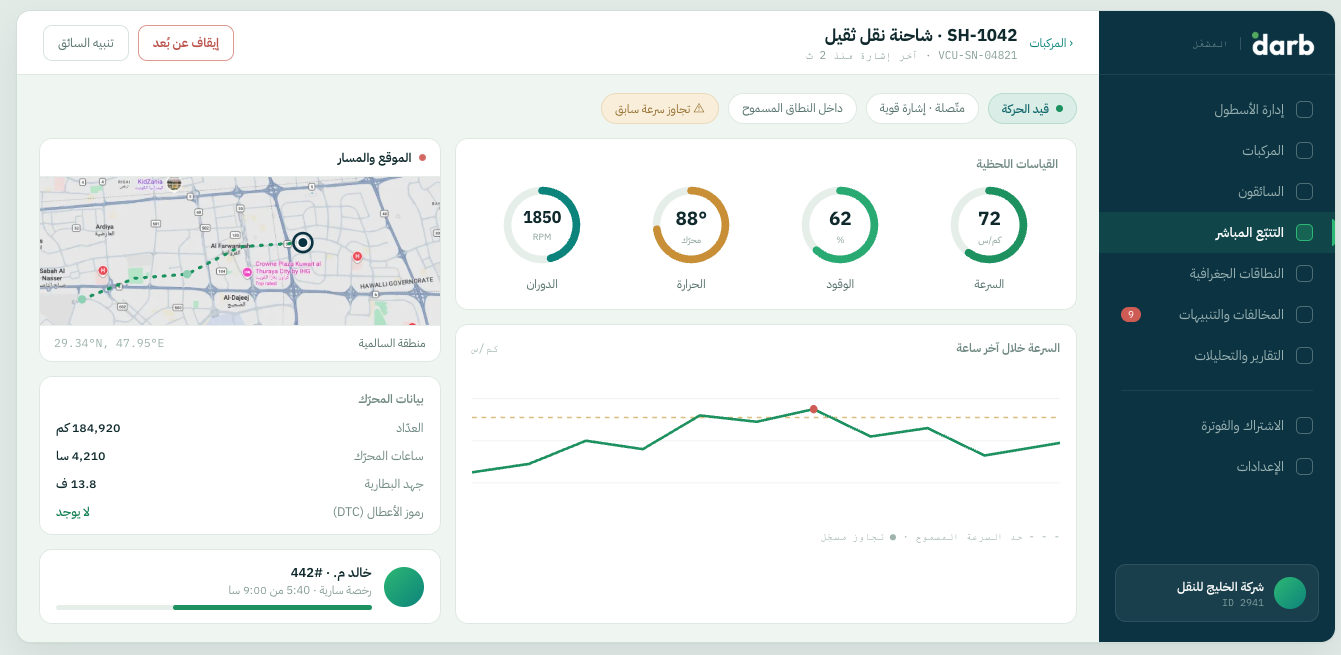1341x655 pixels.
Task: Click منطقة السالمية label
Action: tap(392, 343)
